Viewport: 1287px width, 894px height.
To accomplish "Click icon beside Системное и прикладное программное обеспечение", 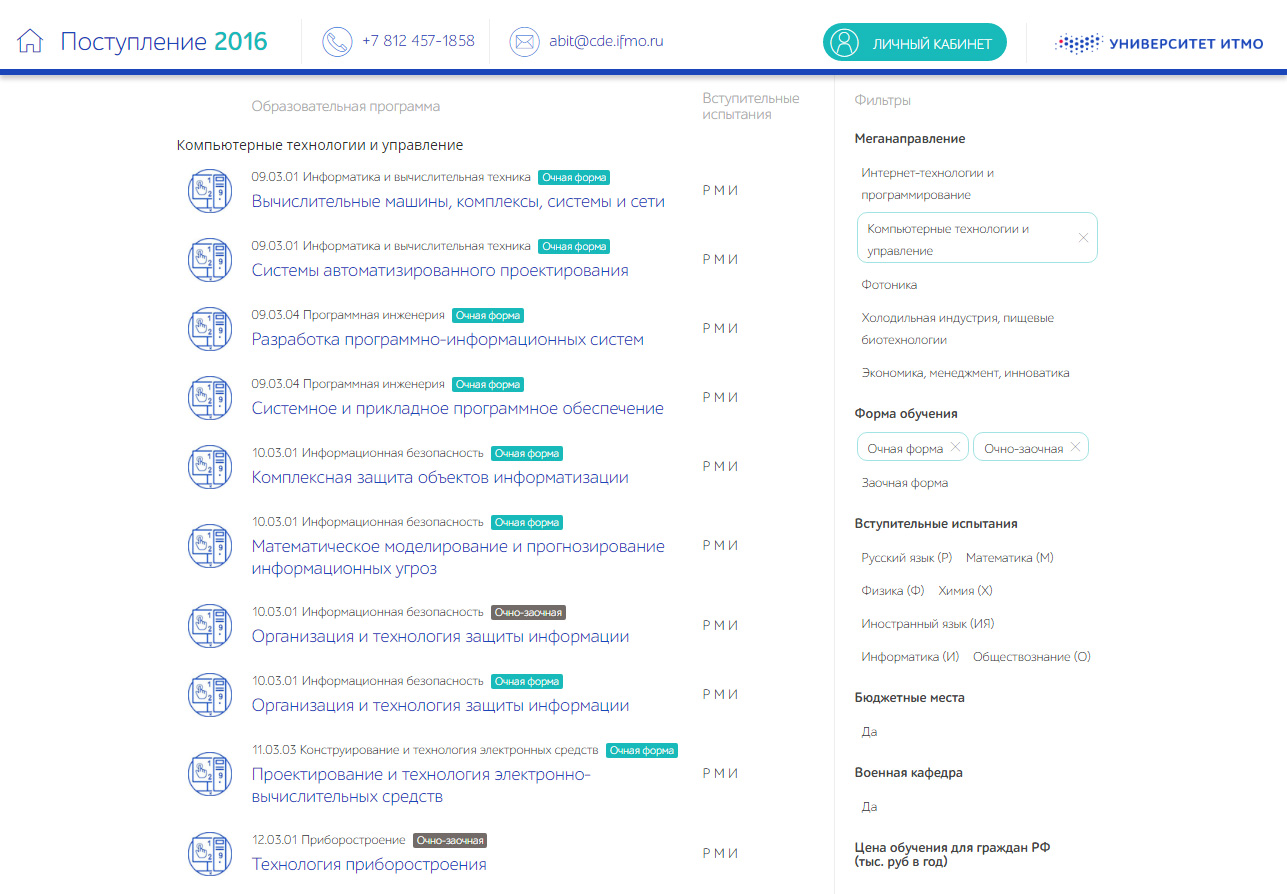I will (x=209, y=397).
